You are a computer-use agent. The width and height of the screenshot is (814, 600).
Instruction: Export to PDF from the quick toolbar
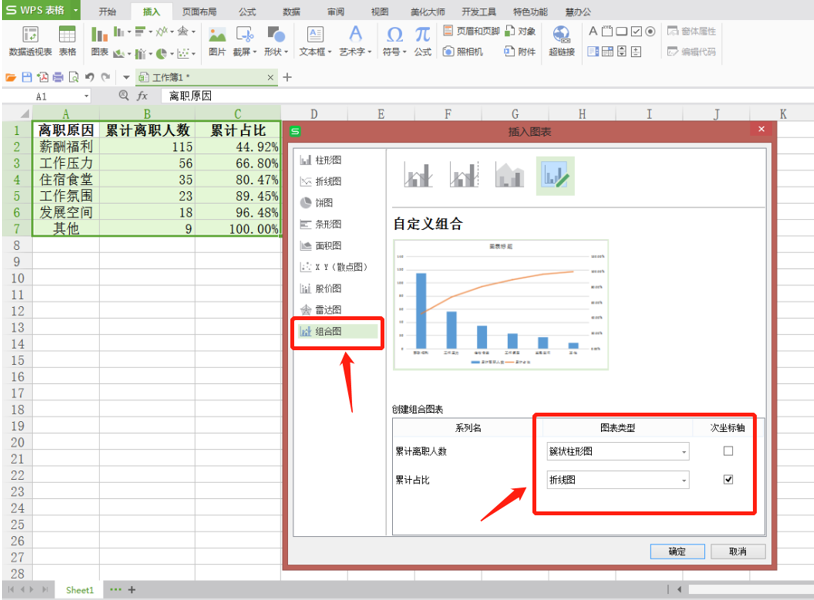[x=43, y=77]
